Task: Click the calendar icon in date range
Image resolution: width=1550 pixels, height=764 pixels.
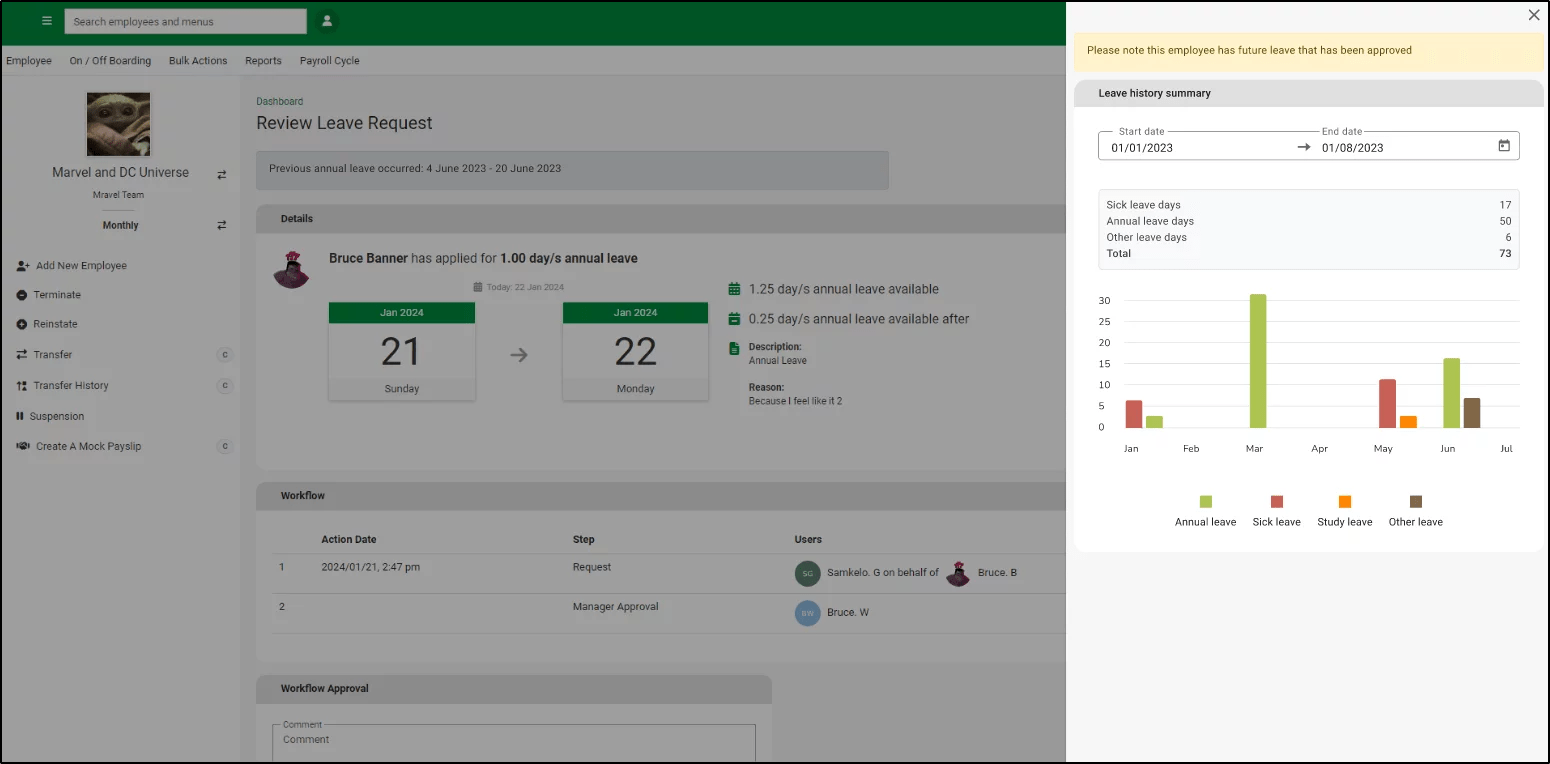Action: coord(1503,146)
